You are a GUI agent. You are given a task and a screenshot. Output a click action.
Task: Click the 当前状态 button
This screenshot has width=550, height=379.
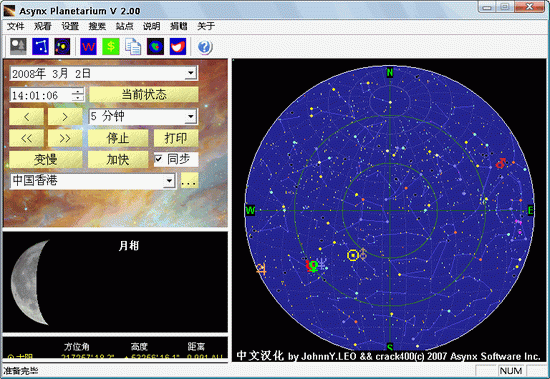click(x=143, y=95)
